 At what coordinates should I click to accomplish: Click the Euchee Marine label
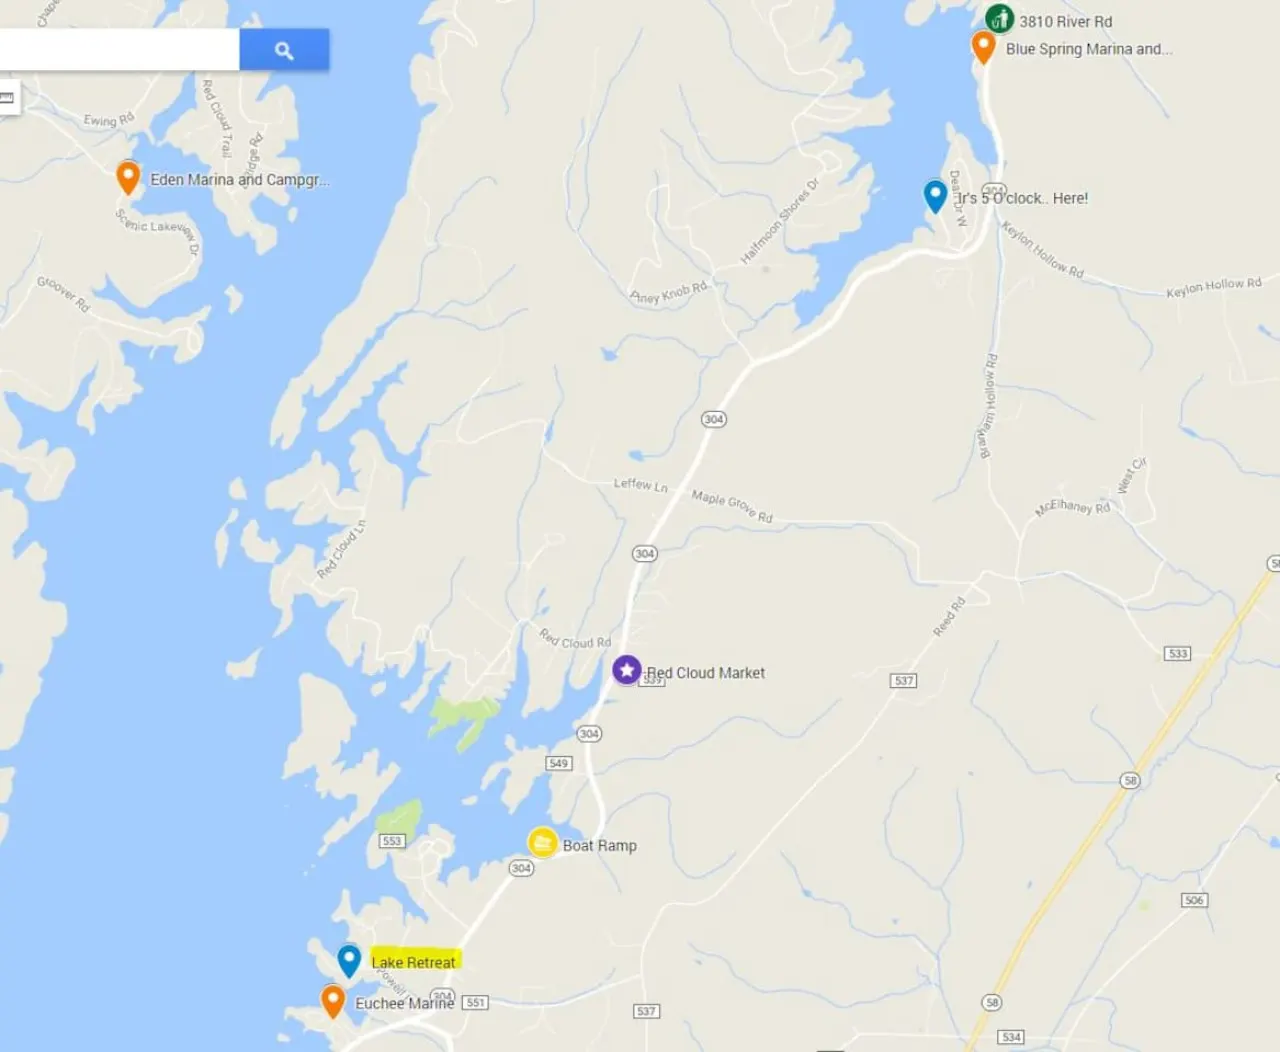[x=405, y=1003]
